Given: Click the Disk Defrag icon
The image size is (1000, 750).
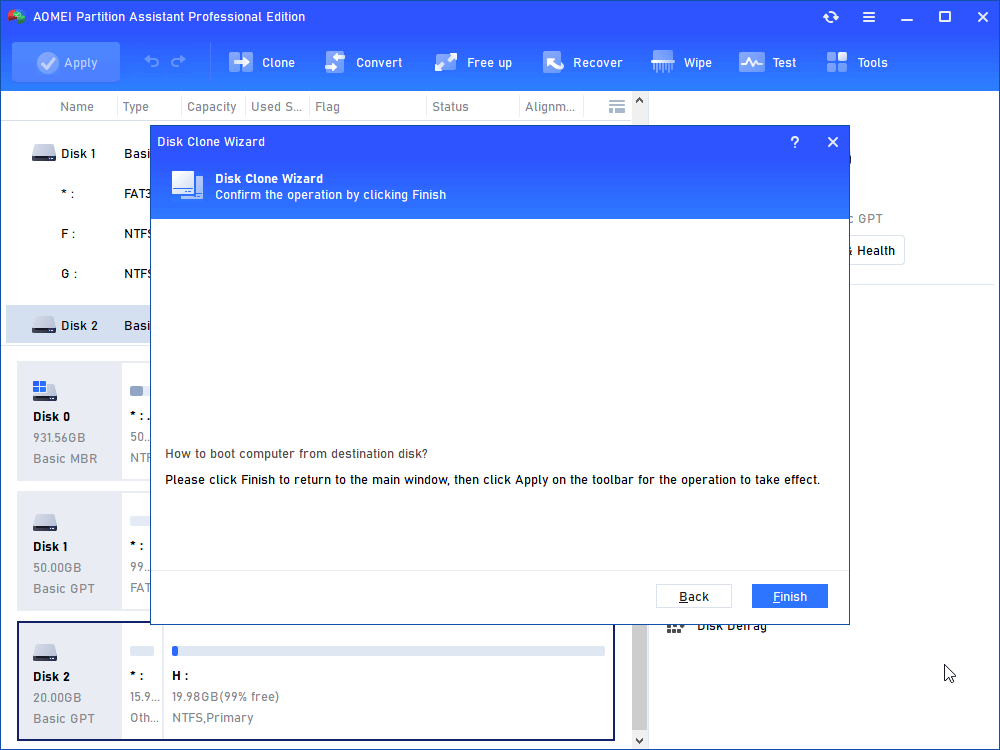Looking at the screenshot, I should pos(675,628).
